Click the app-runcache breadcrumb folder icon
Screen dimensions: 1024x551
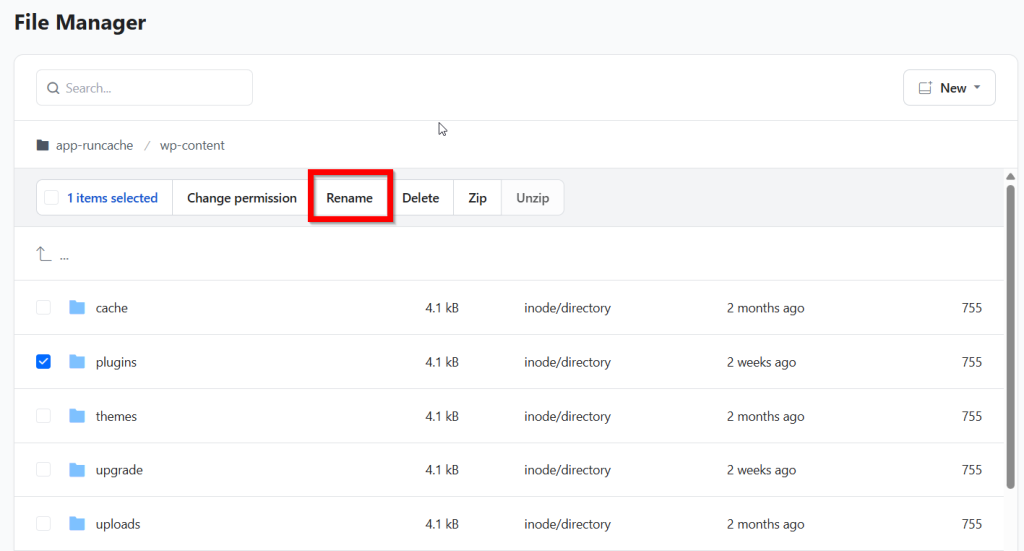43,146
